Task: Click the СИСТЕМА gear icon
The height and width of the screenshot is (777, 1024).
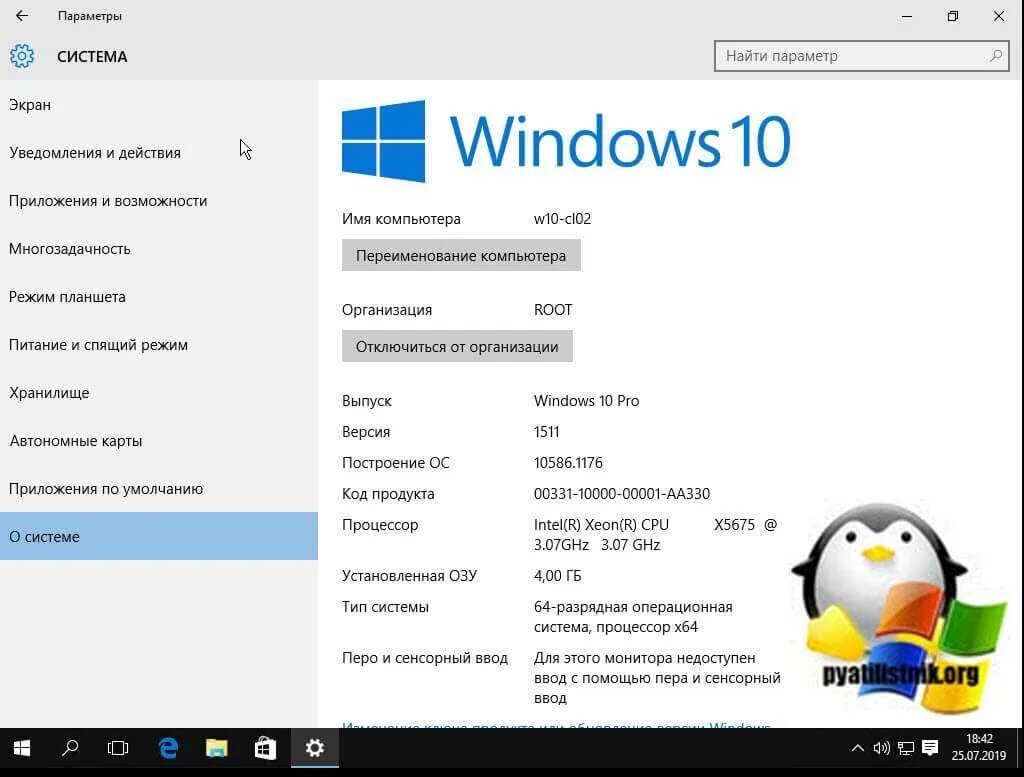Action: coord(22,56)
